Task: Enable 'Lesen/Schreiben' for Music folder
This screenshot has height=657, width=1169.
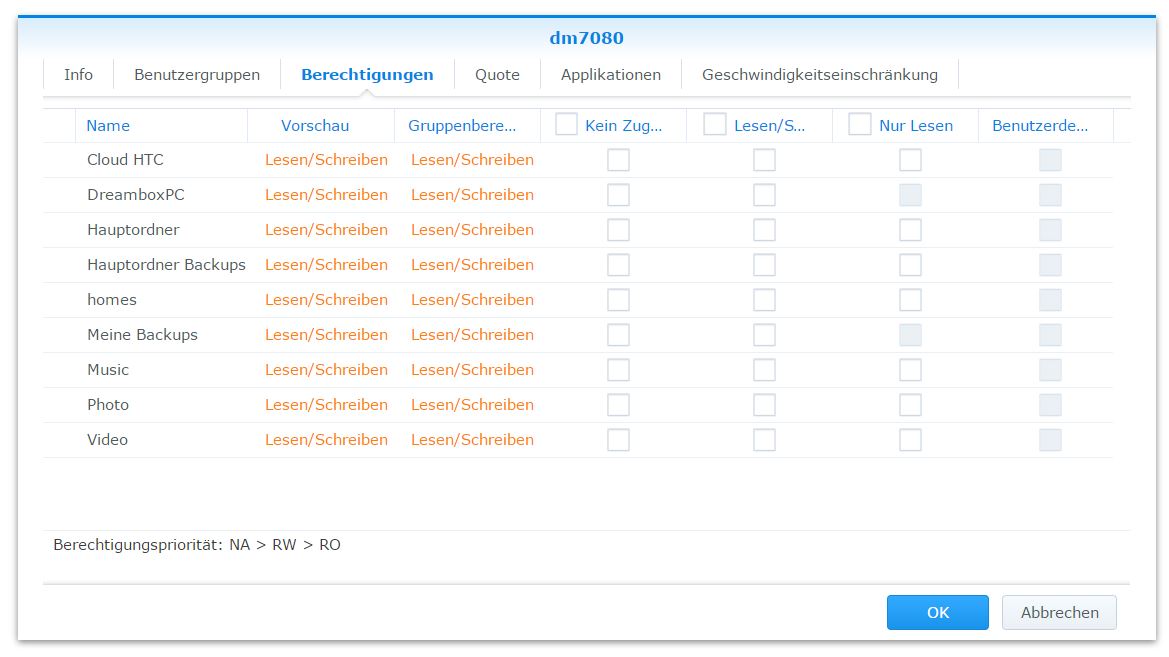Action: click(764, 370)
